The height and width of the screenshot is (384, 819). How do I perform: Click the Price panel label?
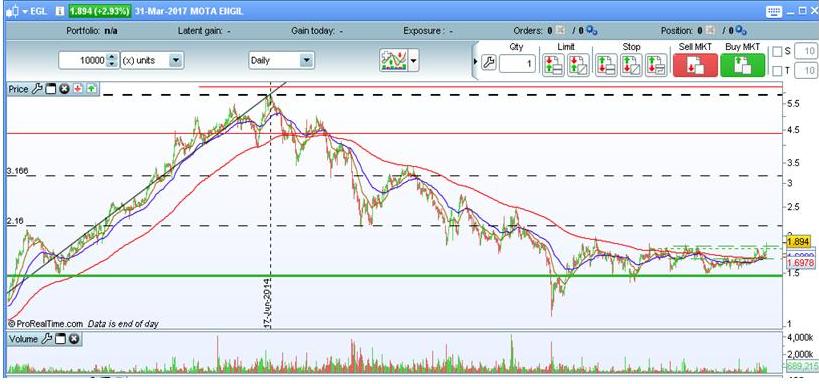[18, 89]
